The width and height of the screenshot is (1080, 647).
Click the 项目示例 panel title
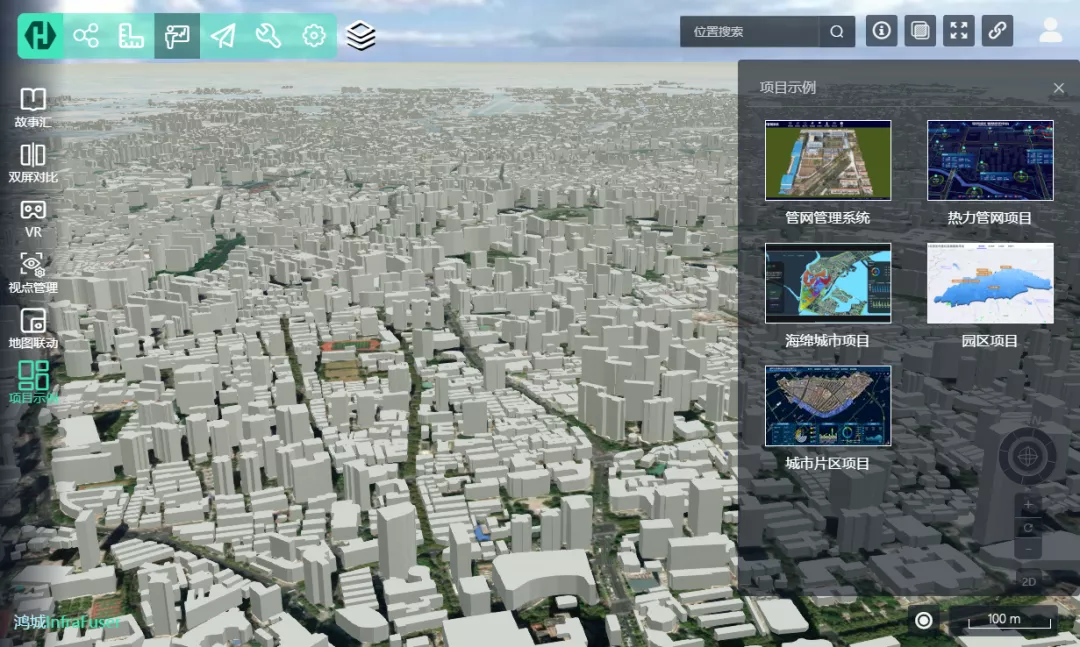click(x=787, y=88)
